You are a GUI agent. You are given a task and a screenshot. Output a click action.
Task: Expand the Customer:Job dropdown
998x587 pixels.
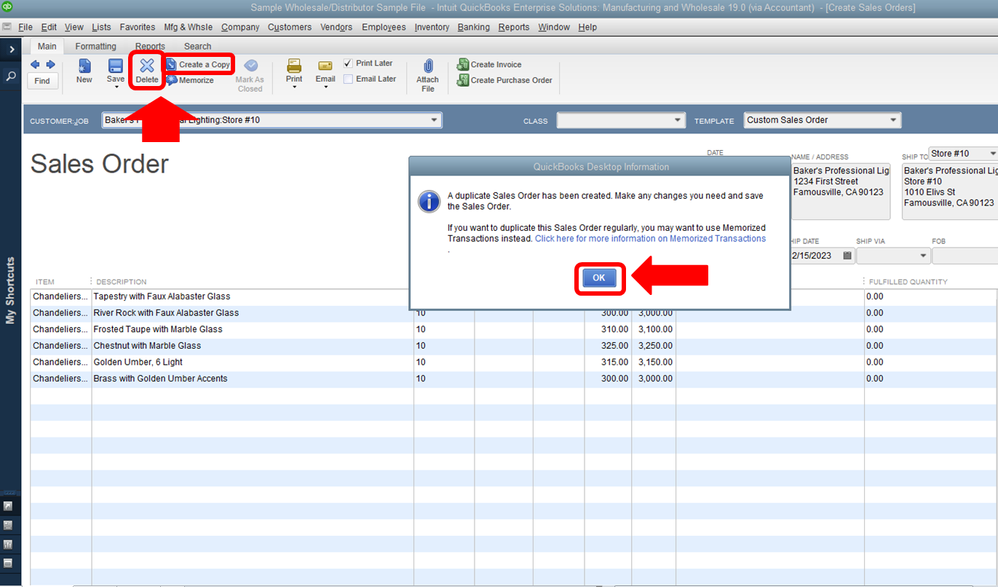434,120
